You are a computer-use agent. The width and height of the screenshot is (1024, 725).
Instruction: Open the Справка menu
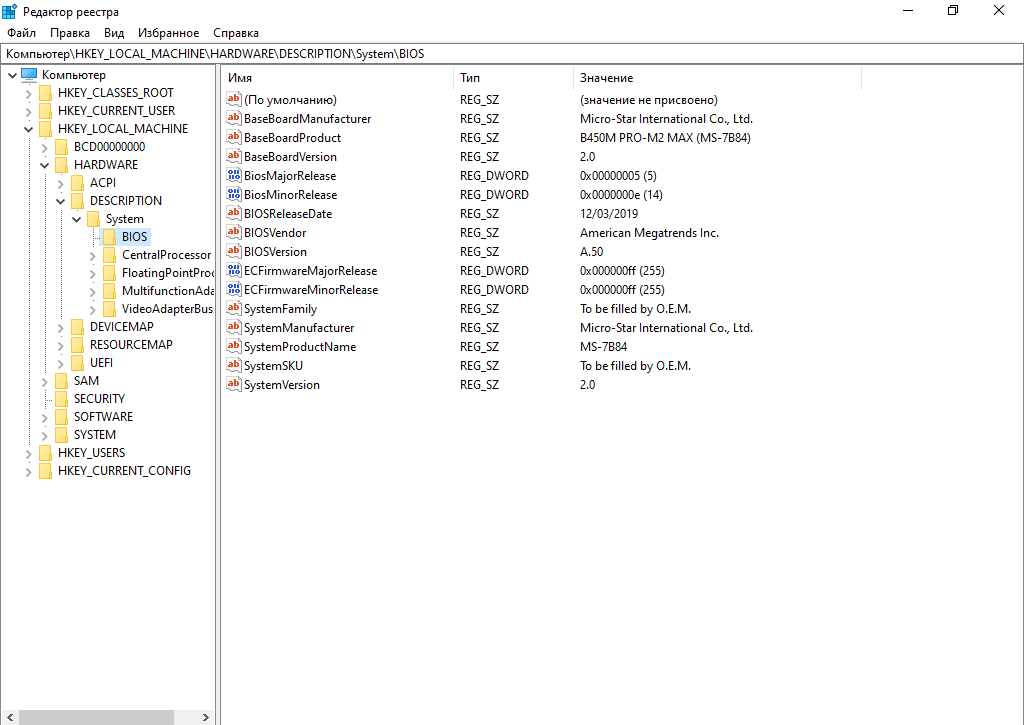(236, 33)
